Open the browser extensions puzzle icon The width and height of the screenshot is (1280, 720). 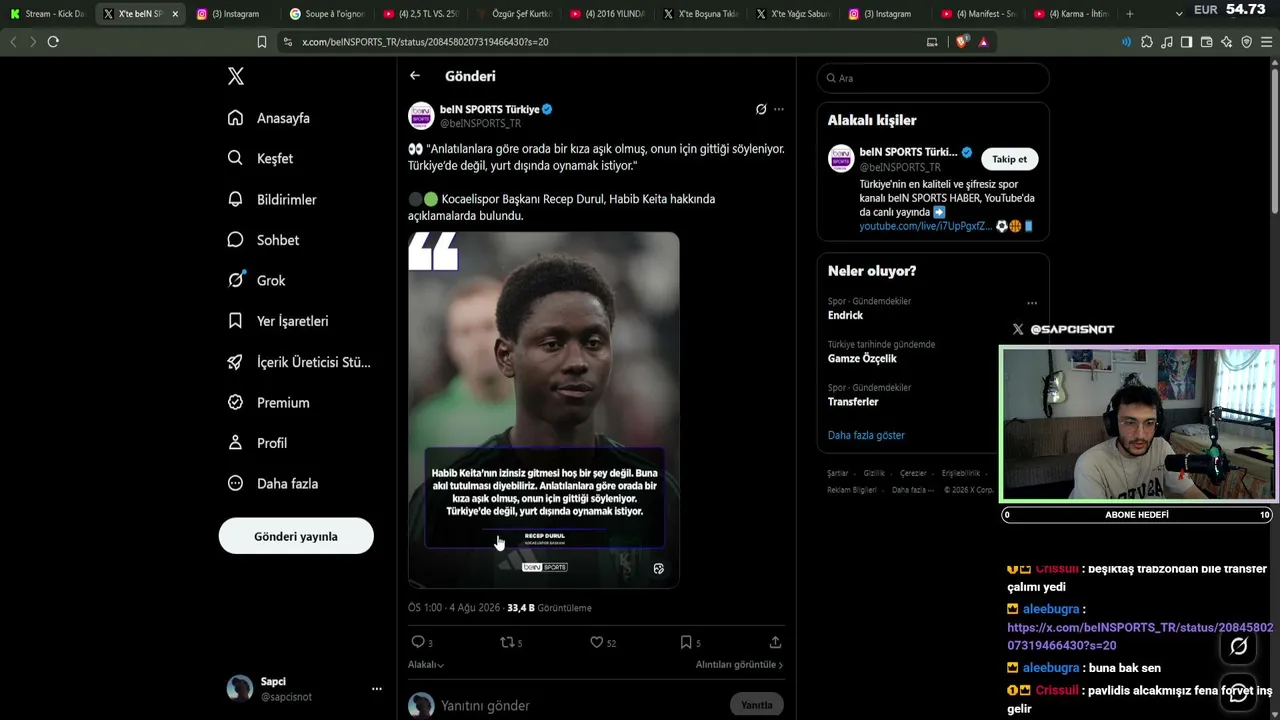tap(1146, 42)
